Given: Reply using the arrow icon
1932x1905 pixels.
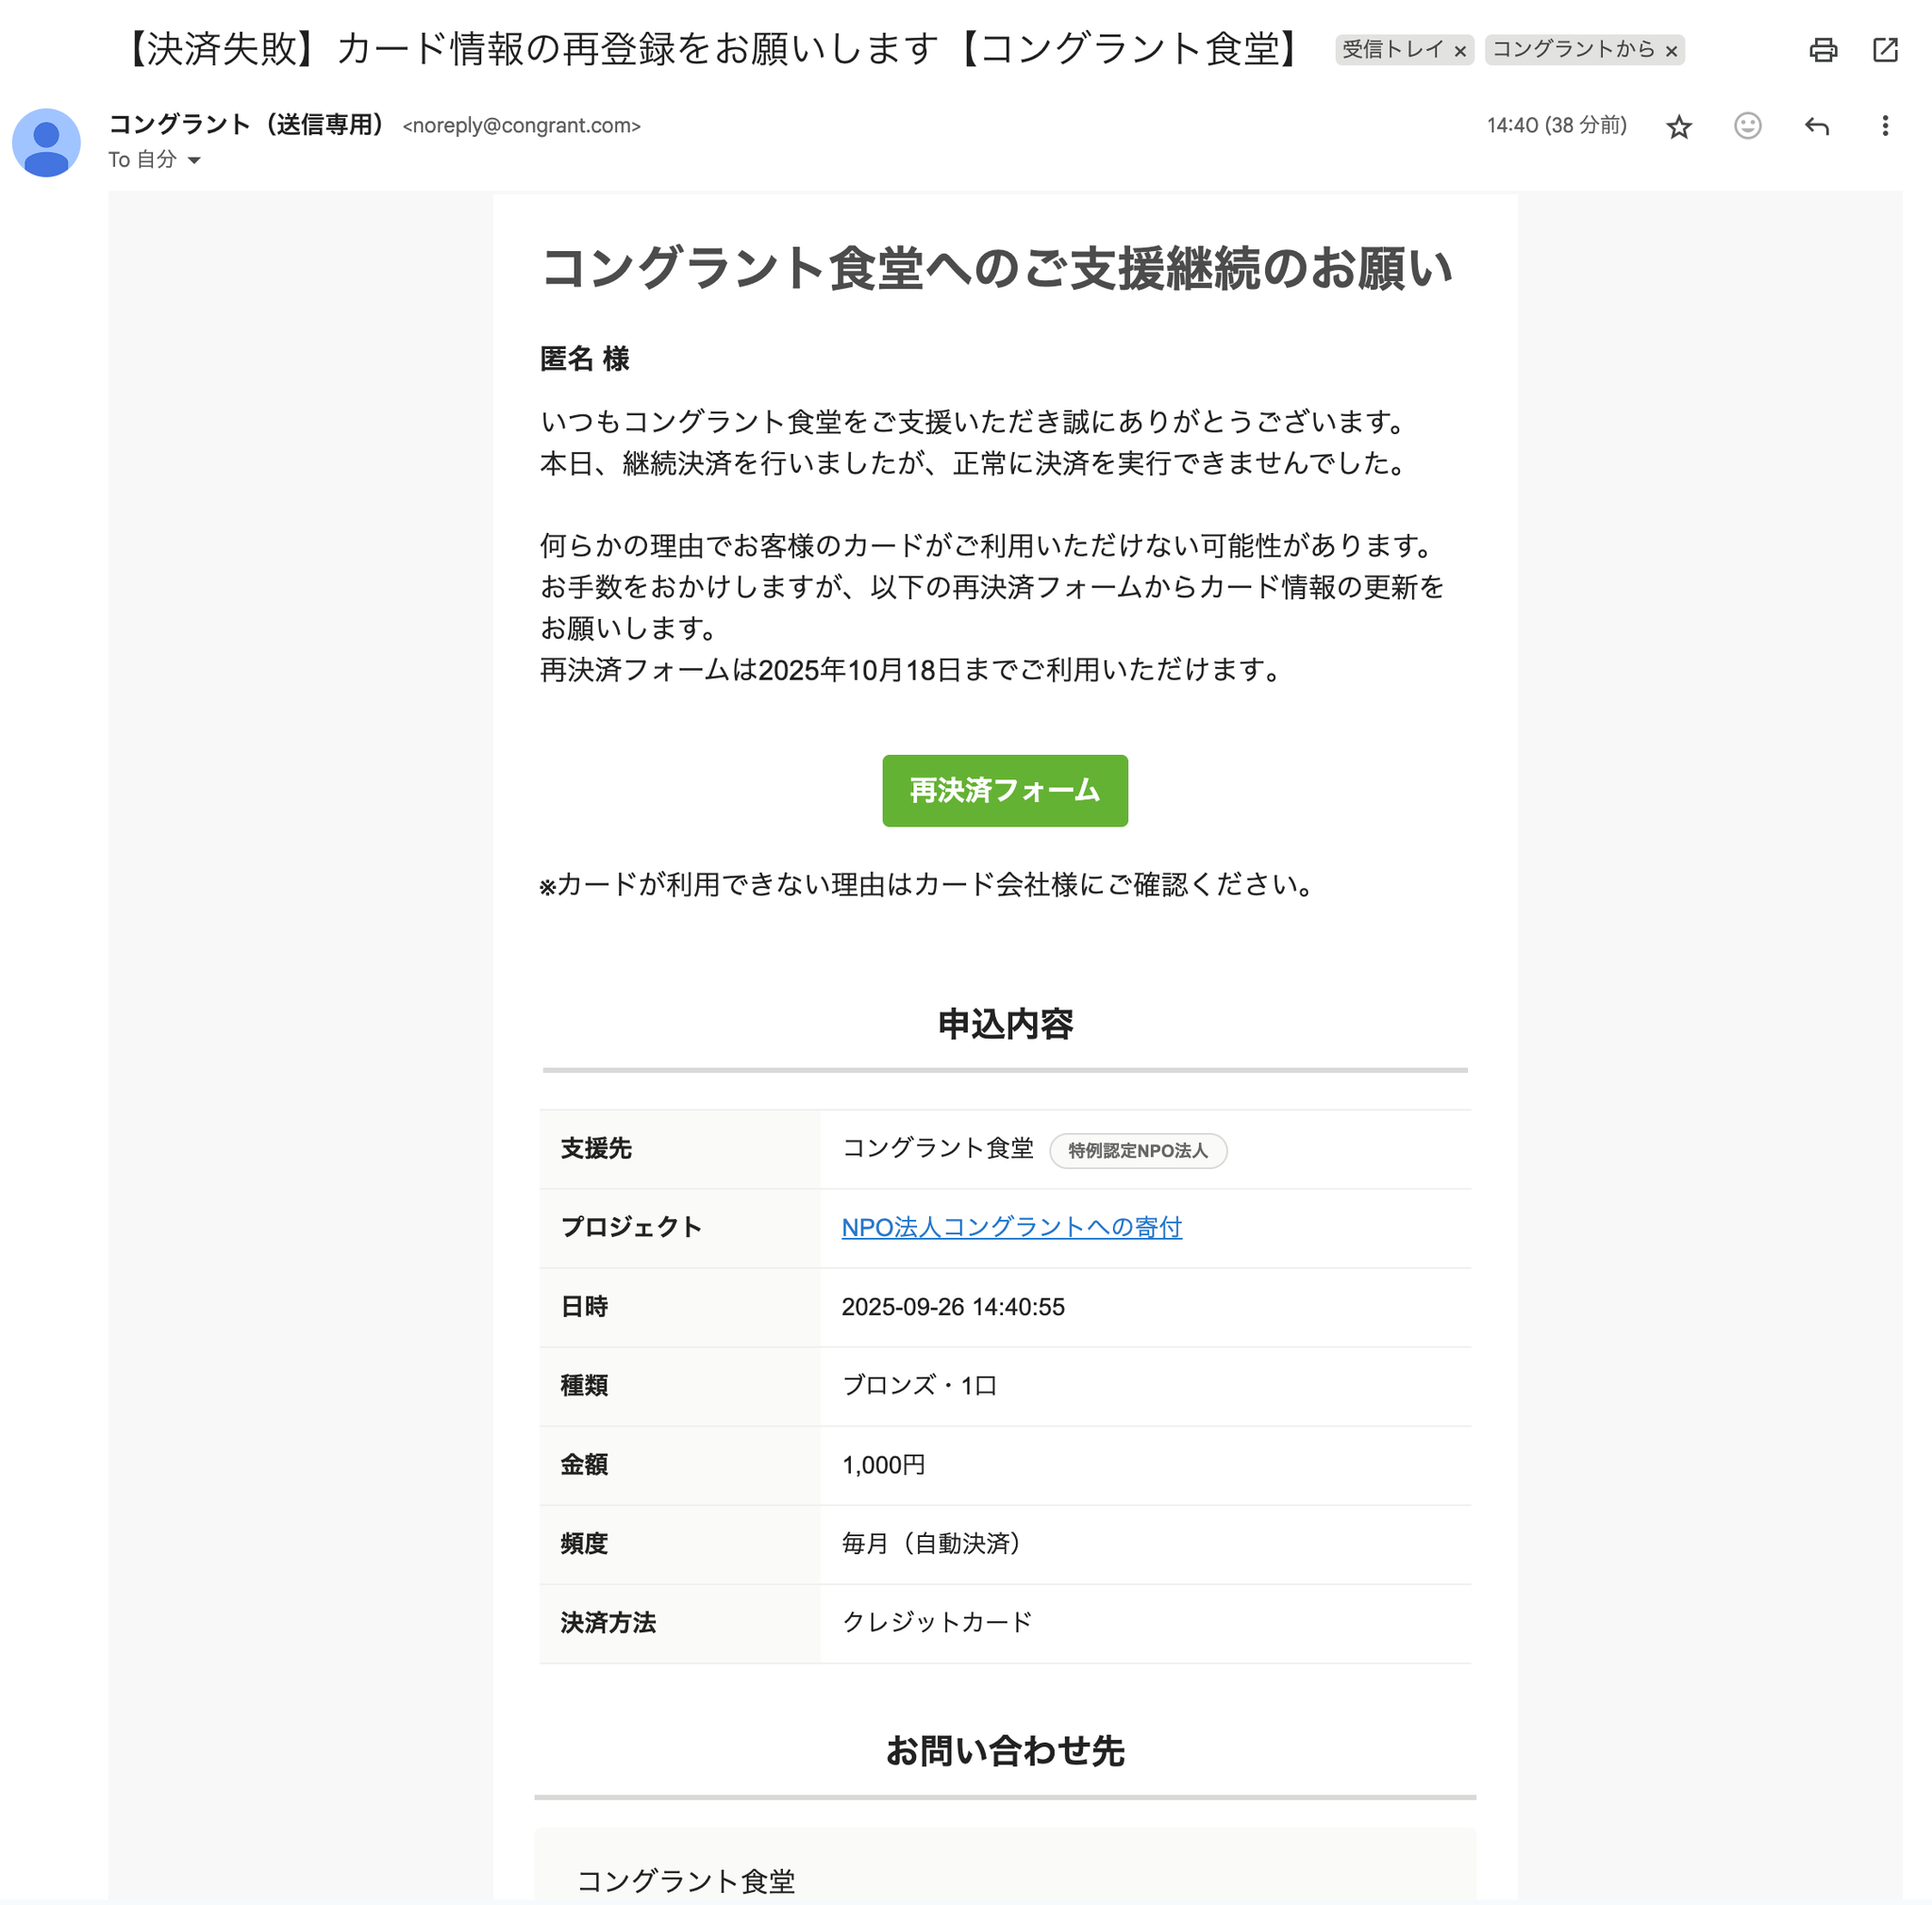Looking at the screenshot, I should click(x=1816, y=126).
